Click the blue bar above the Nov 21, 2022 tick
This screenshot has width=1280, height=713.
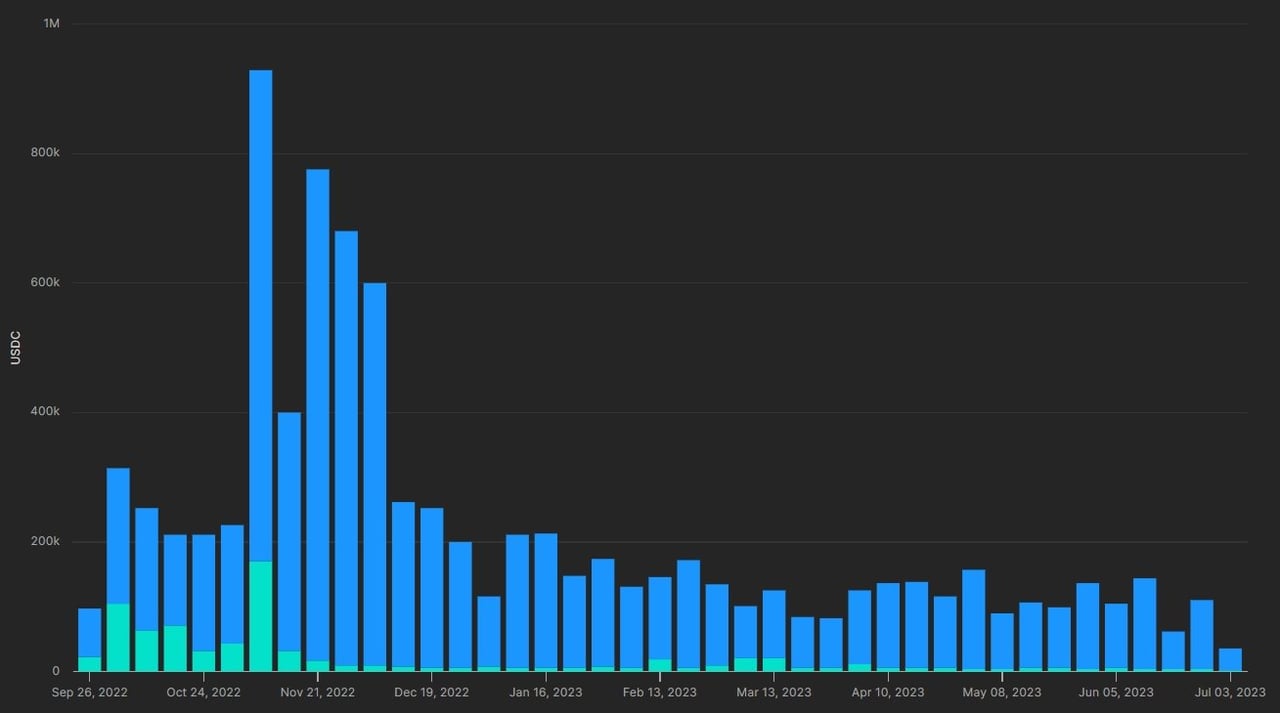[x=318, y=415]
